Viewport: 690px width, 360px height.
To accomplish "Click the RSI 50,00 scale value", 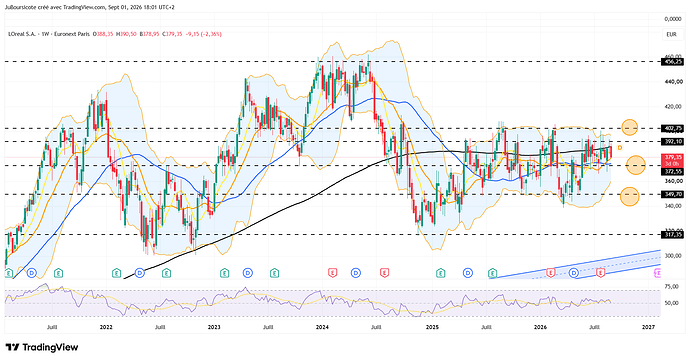I will 672,303.
